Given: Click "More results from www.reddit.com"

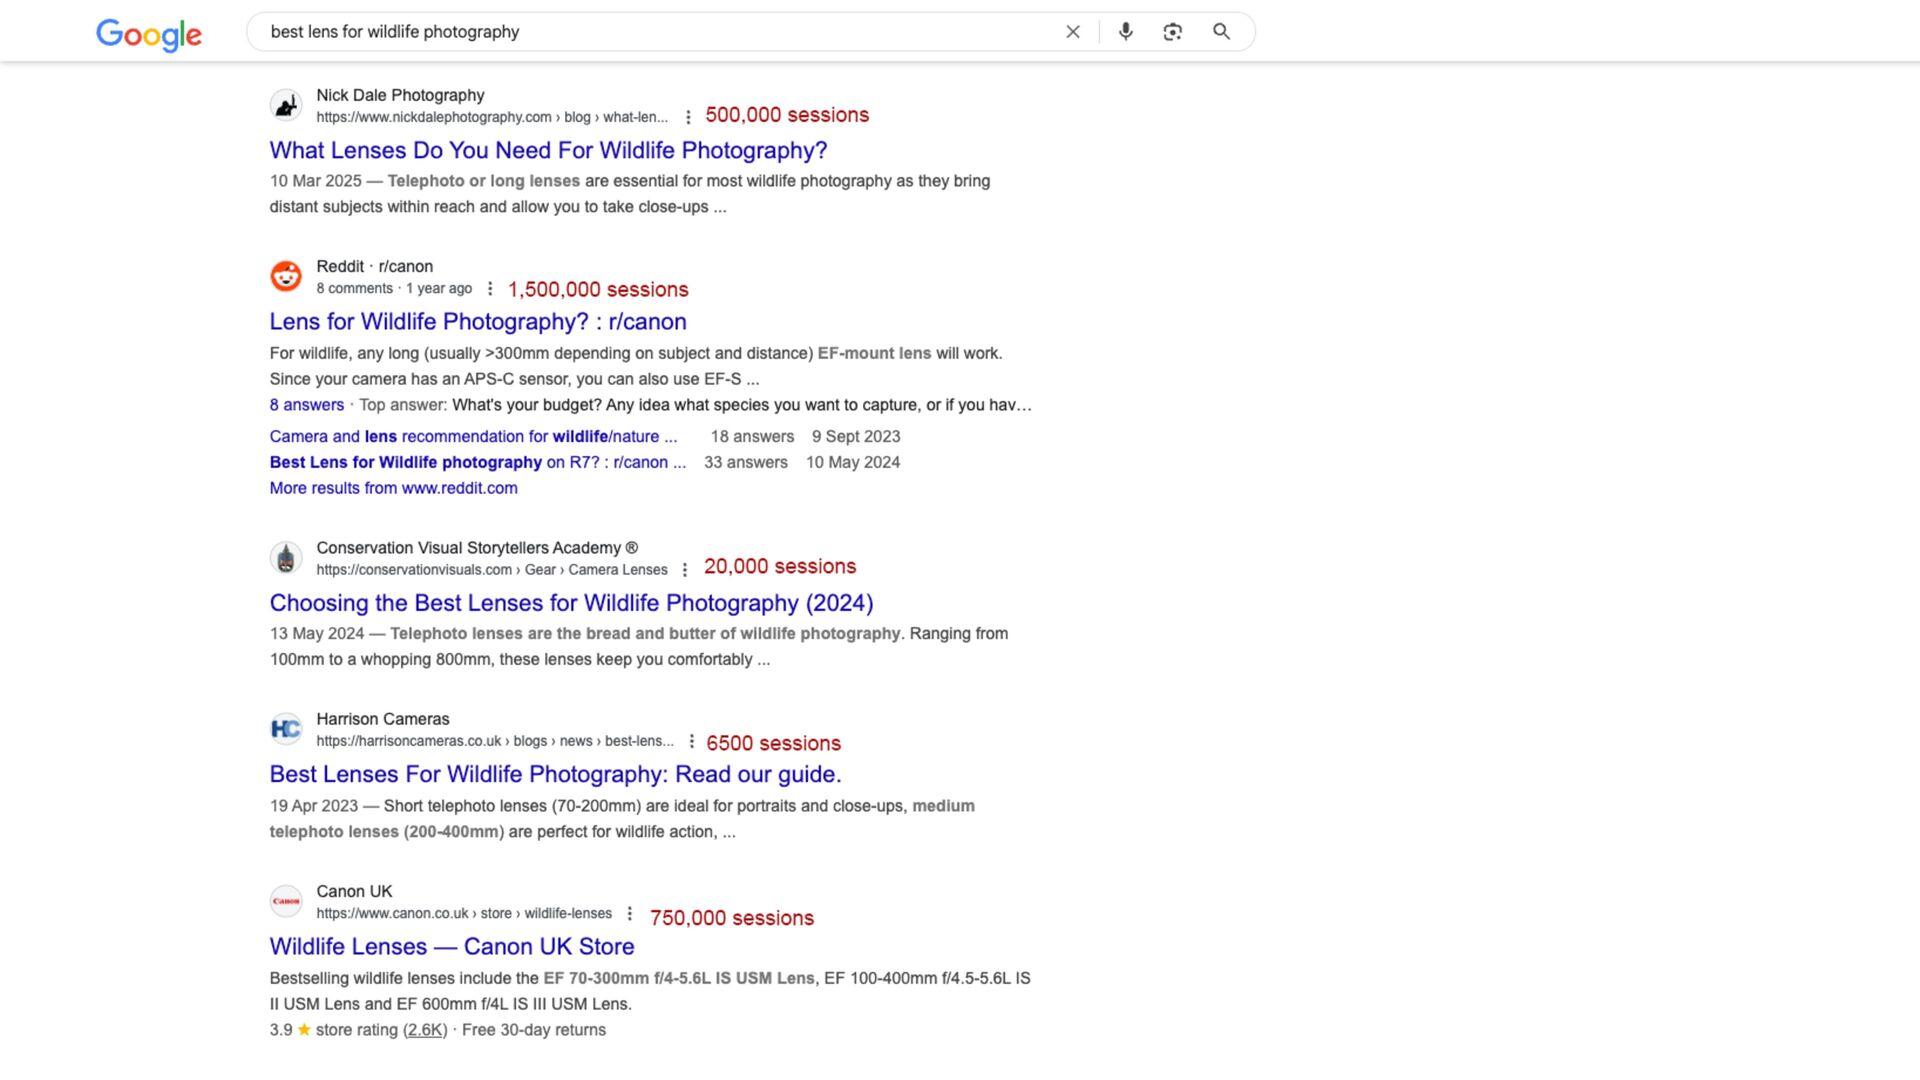Looking at the screenshot, I should tap(393, 488).
